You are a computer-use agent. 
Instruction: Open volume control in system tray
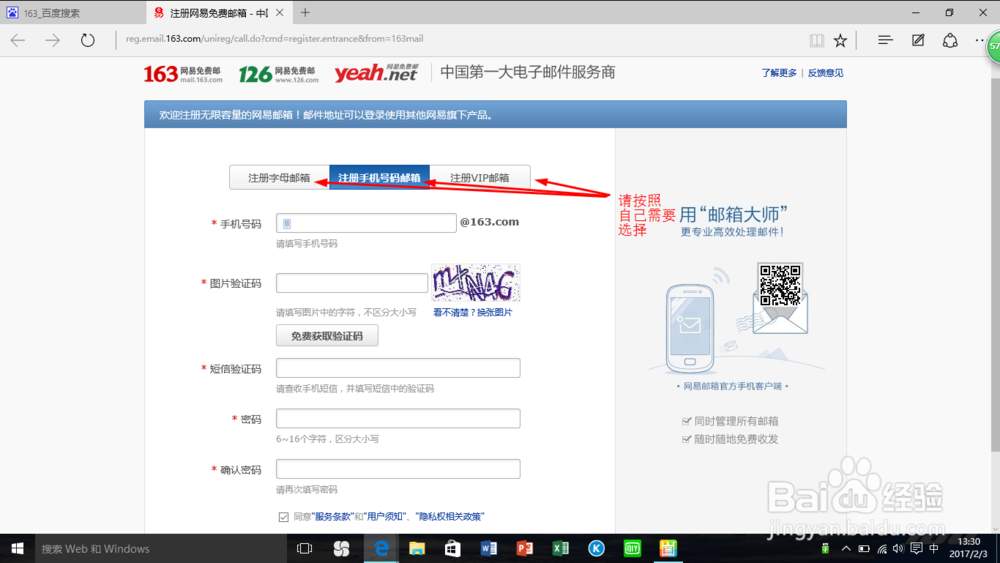click(898, 548)
